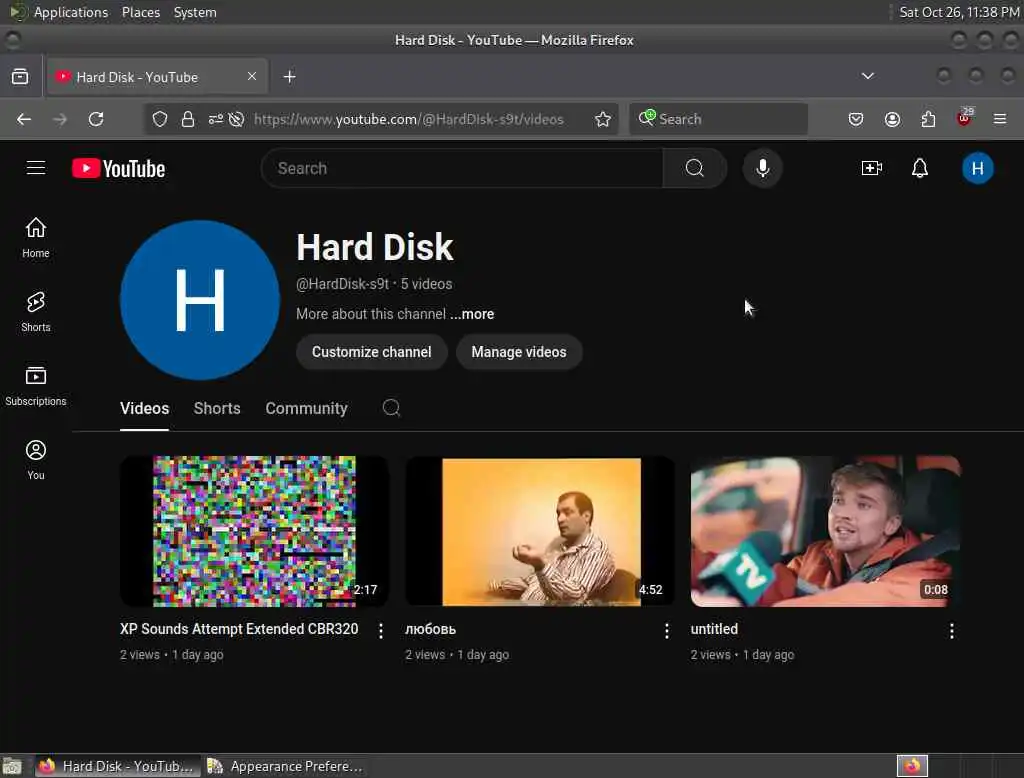The height and width of the screenshot is (778, 1024).
Task: Open the YouTube hamburger guide menu
Action: tap(36, 169)
